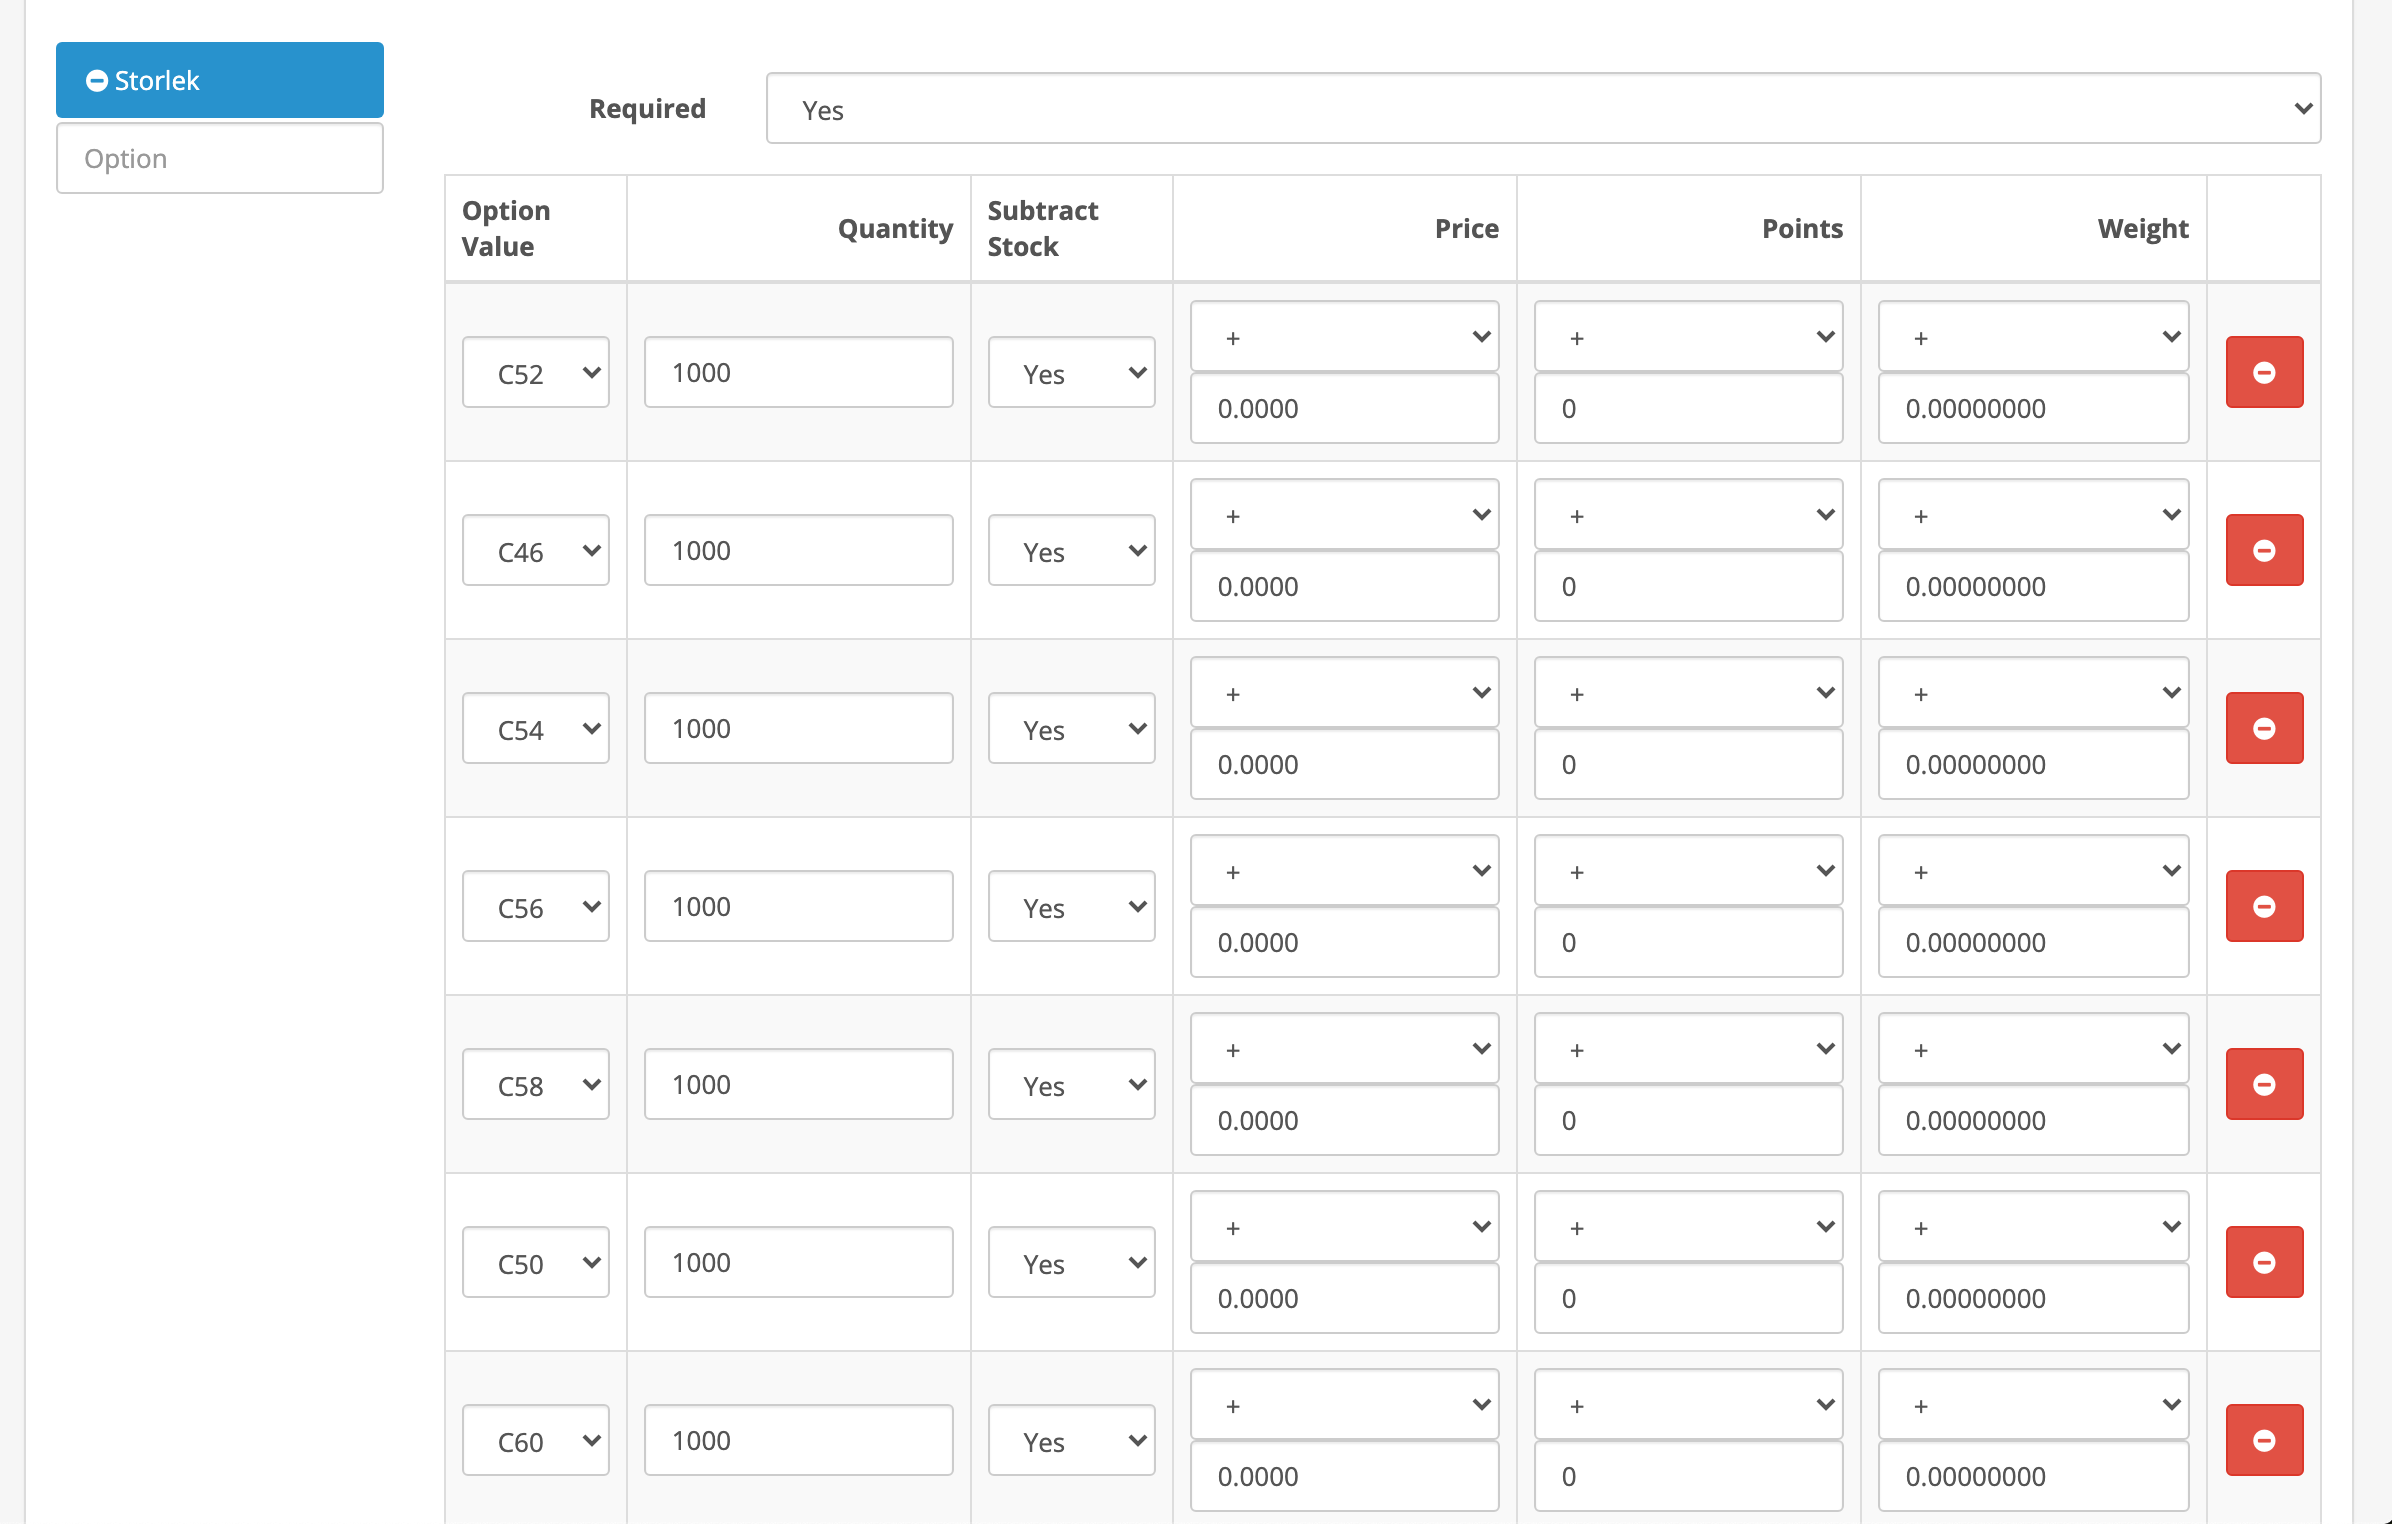Screen dimensions: 2392x1524
Task: Click the weight amount field in C58 row
Action: [2034, 1120]
